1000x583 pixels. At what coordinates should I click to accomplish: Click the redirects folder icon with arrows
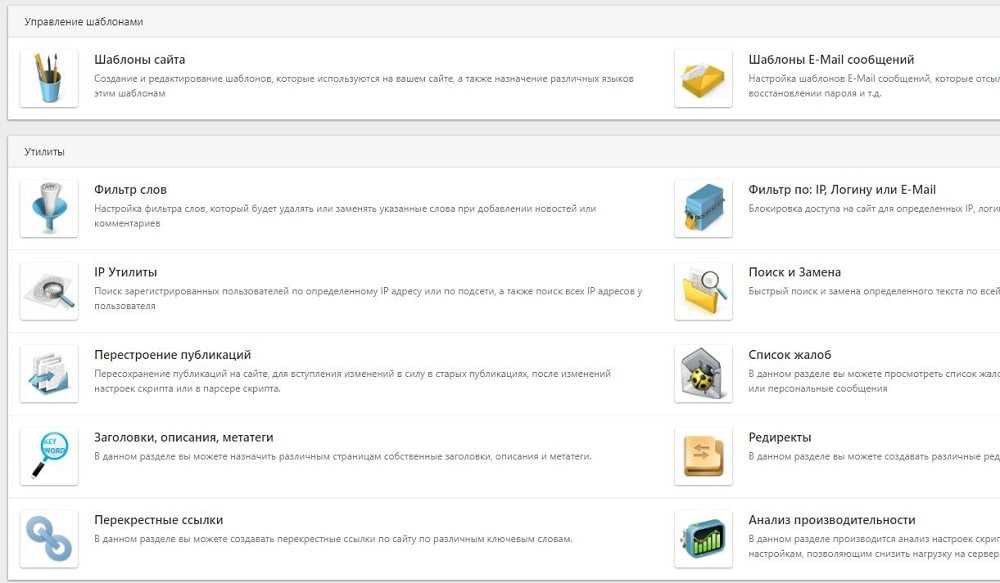click(703, 456)
